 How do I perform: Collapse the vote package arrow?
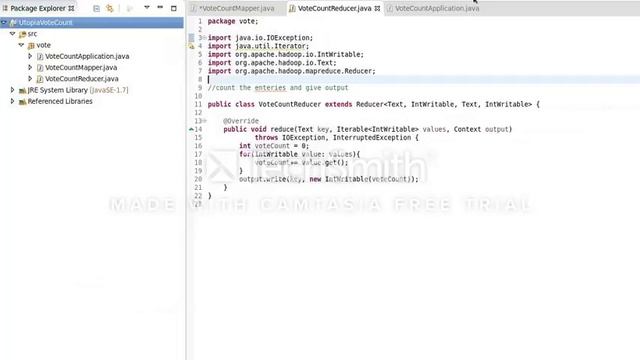21,45
